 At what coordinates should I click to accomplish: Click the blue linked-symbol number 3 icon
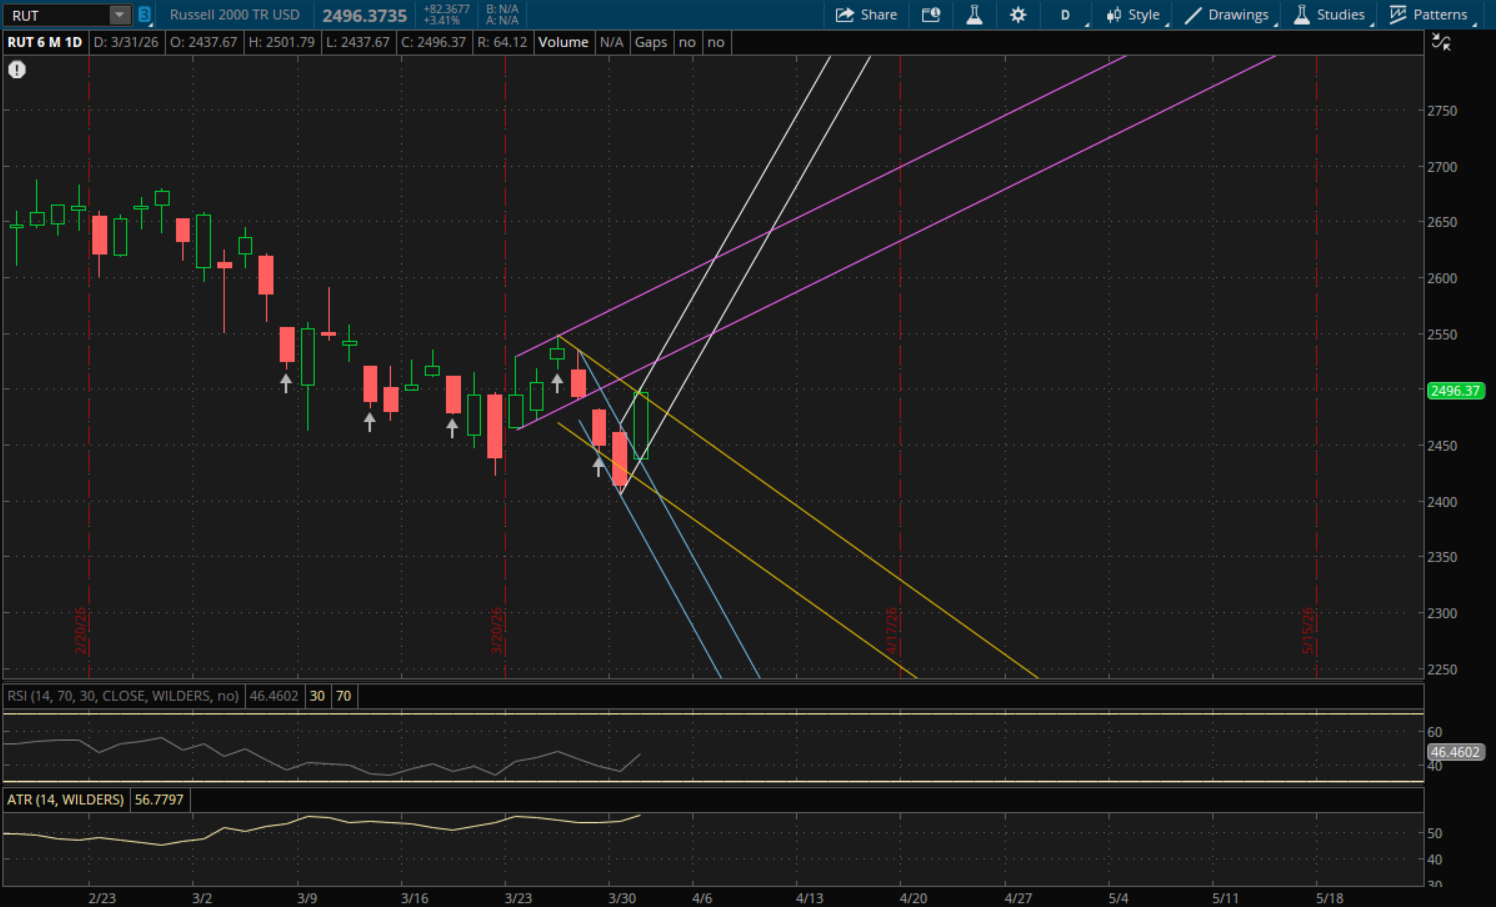[144, 15]
